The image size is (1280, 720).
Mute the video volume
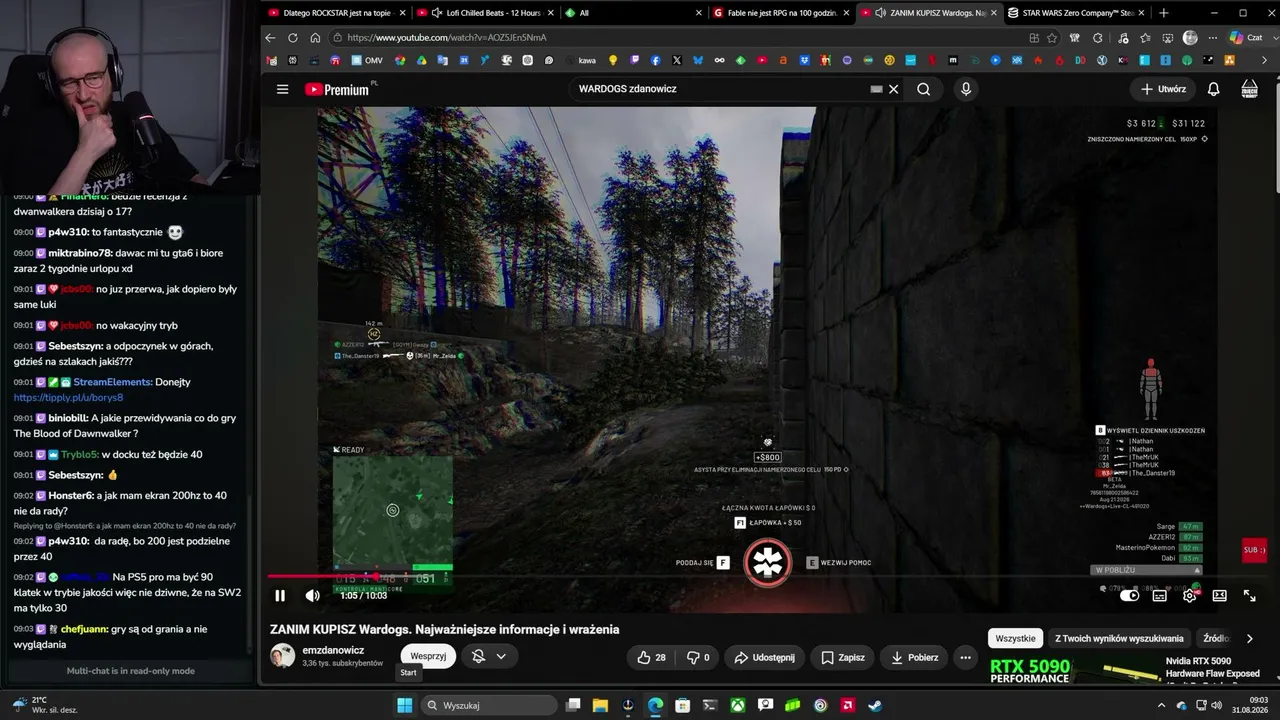pyautogui.click(x=313, y=596)
